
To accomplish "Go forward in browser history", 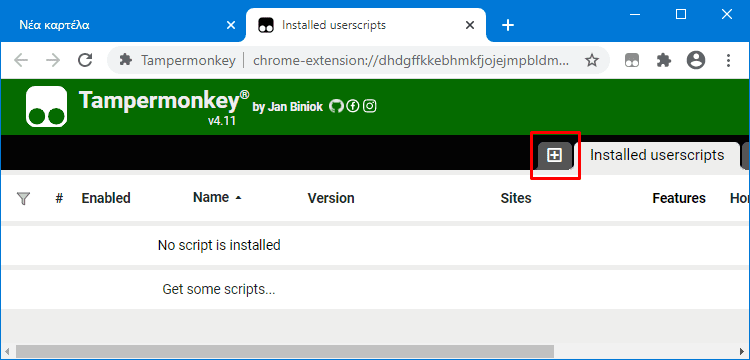I will [x=53, y=60].
